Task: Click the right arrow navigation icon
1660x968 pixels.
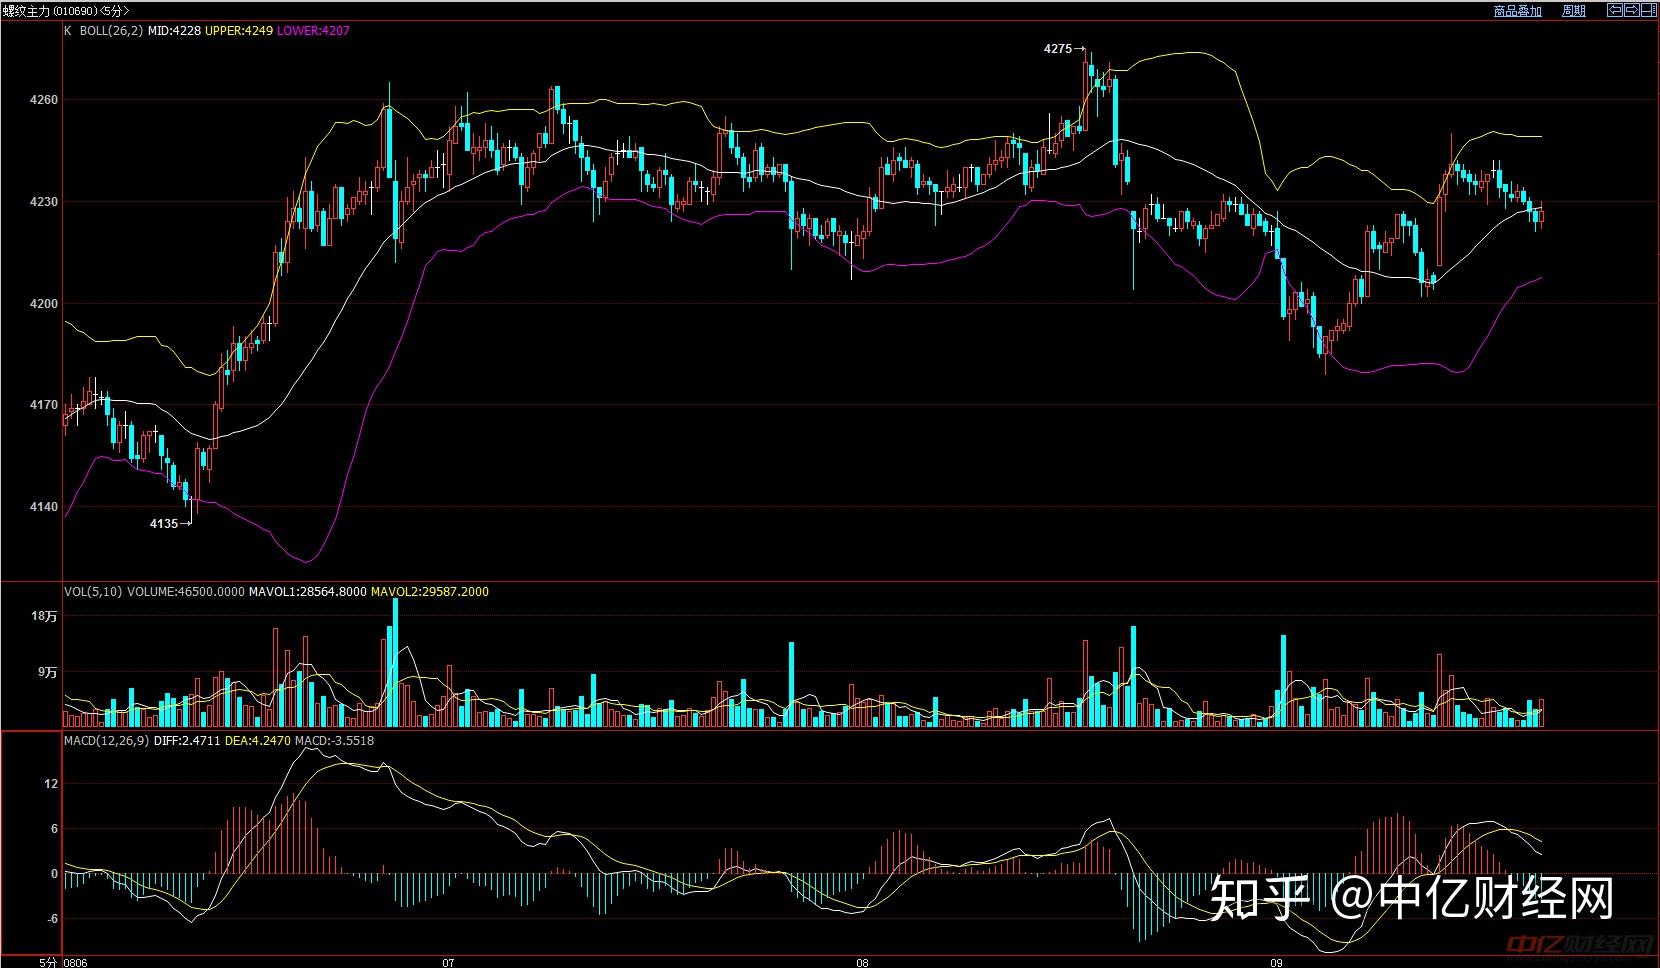Action: 1632,10
